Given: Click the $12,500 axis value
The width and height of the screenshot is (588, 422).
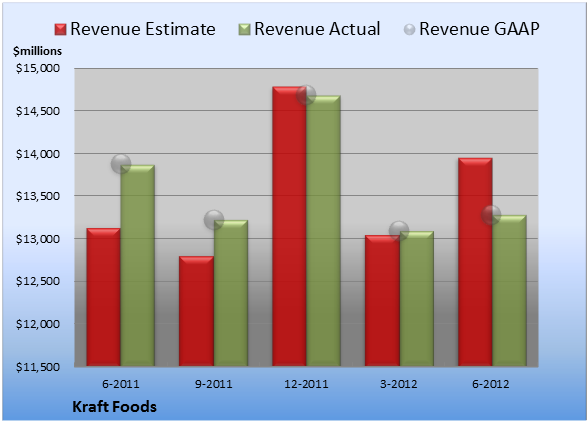Looking at the screenshot, I should [38, 281].
